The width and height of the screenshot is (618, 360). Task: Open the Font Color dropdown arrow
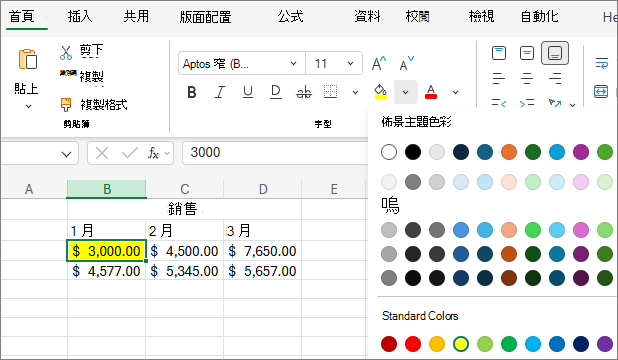(455, 93)
